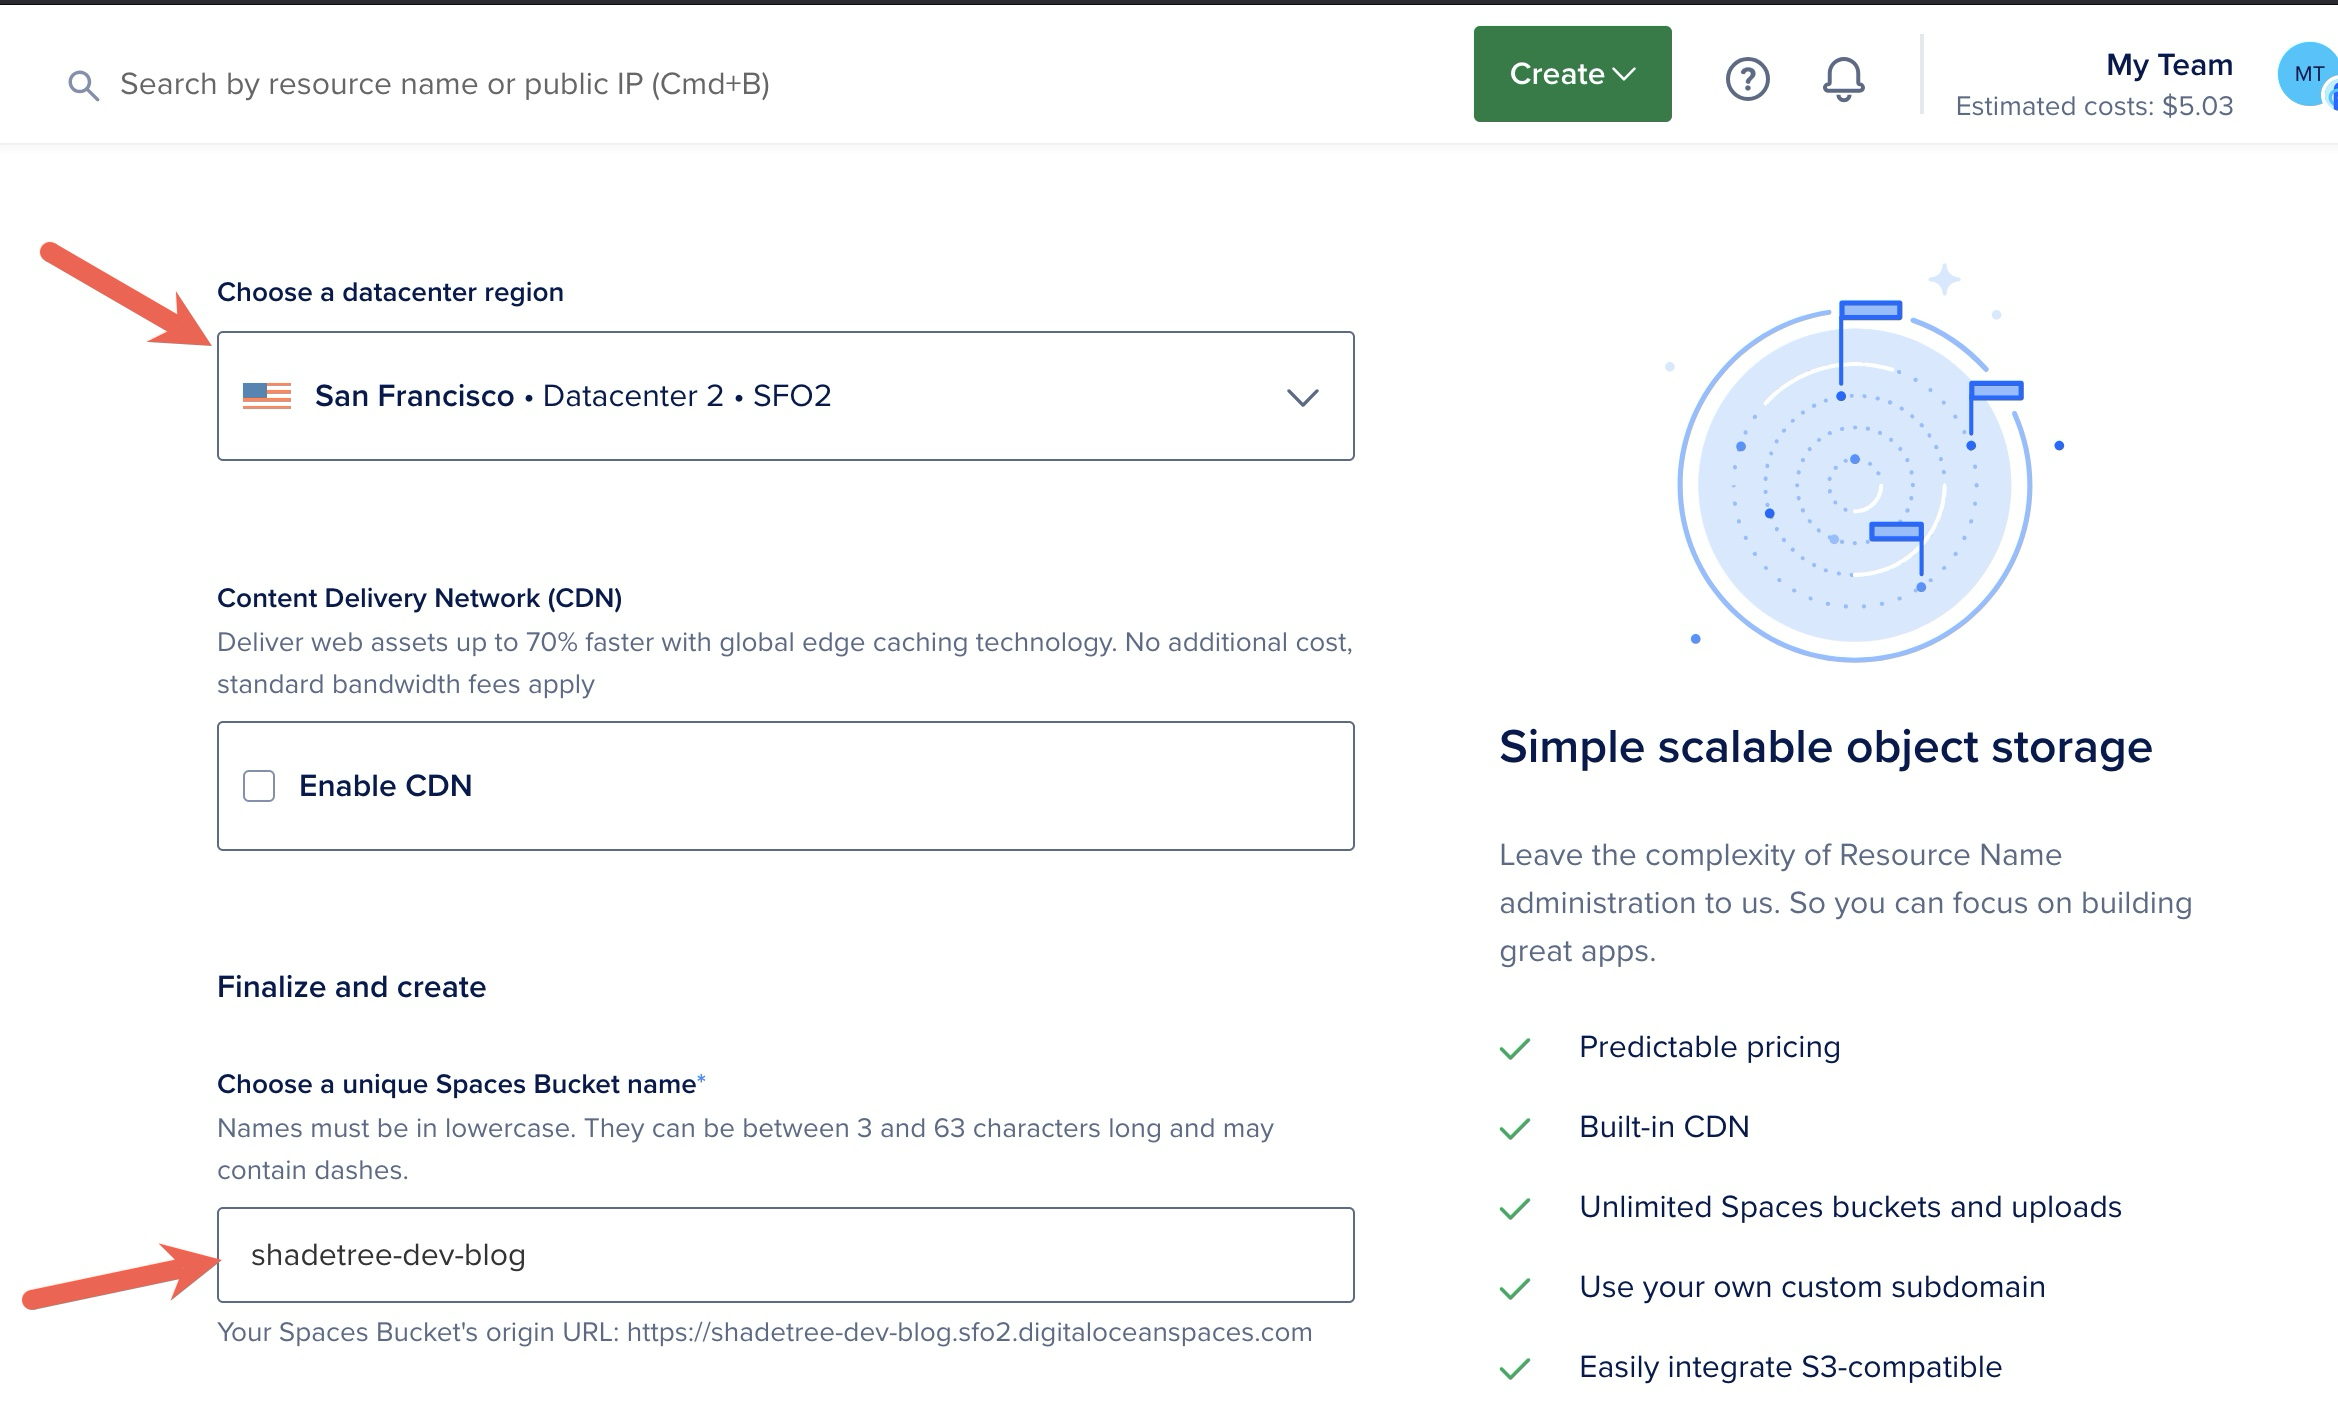2338x1404 pixels.
Task: Open the My Team account menu
Action: click(2168, 65)
